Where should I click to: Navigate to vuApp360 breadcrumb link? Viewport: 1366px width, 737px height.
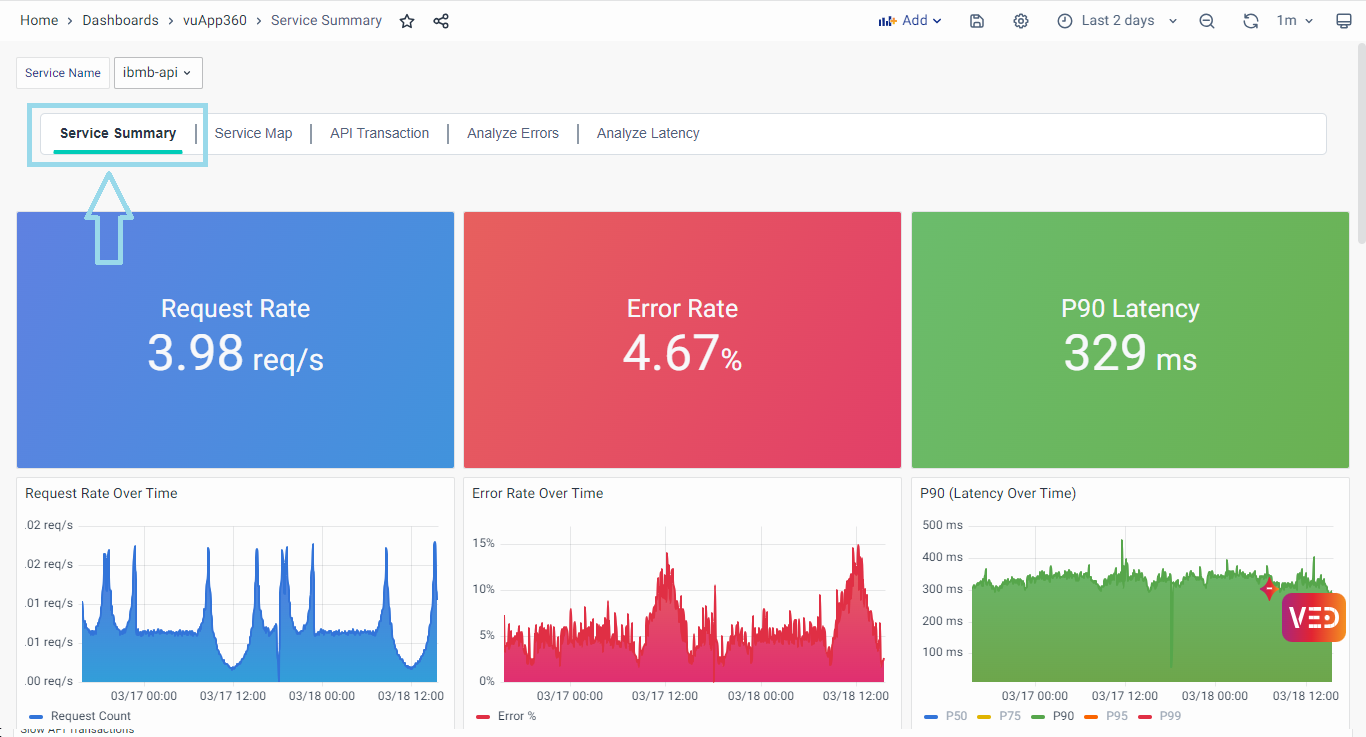point(214,21)
